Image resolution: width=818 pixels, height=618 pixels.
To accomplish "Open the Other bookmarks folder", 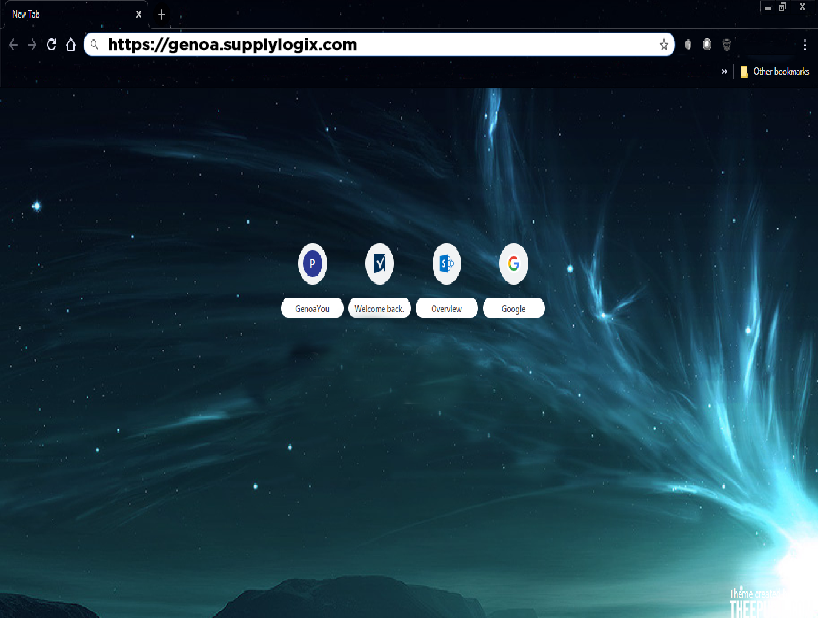I will (774, 72).
